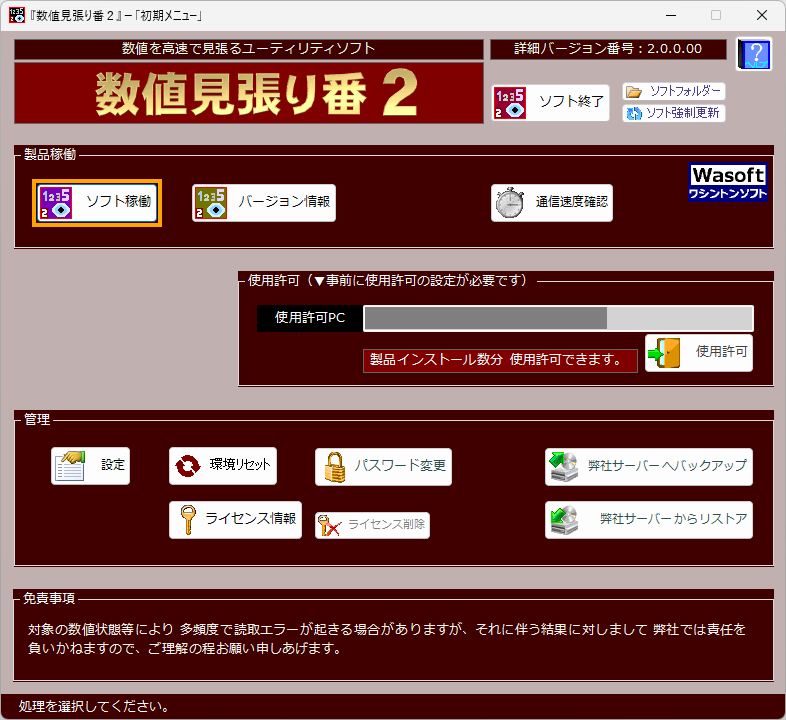This screenshot has height=720, width=786.
Task: Click ソフト強制更新 to force update
Action: point(674,113)
